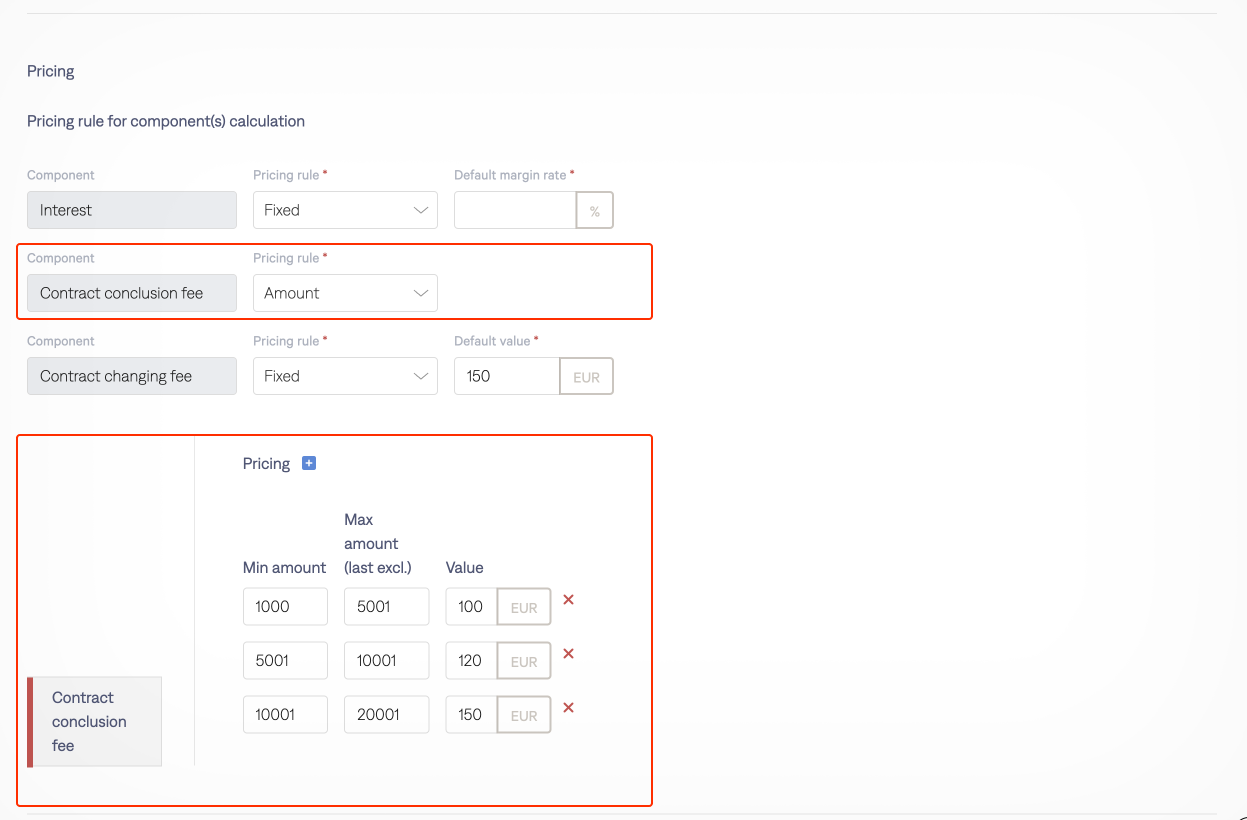Open the Interest pricing rule dropdown

click(x=345, y=210)
